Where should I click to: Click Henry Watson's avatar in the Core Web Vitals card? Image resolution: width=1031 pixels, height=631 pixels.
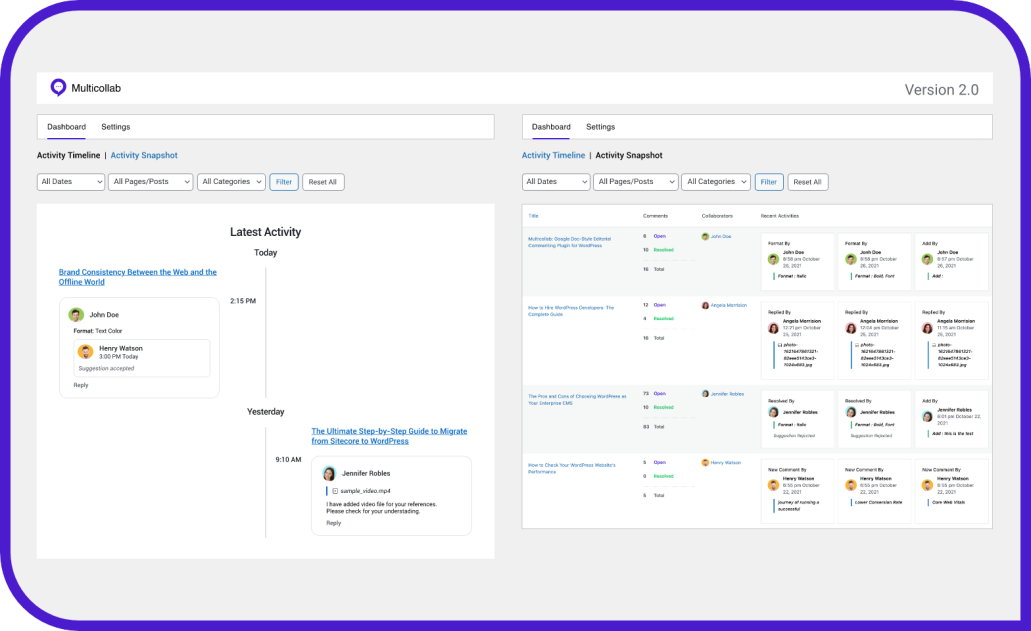click(x=927, y=485)
